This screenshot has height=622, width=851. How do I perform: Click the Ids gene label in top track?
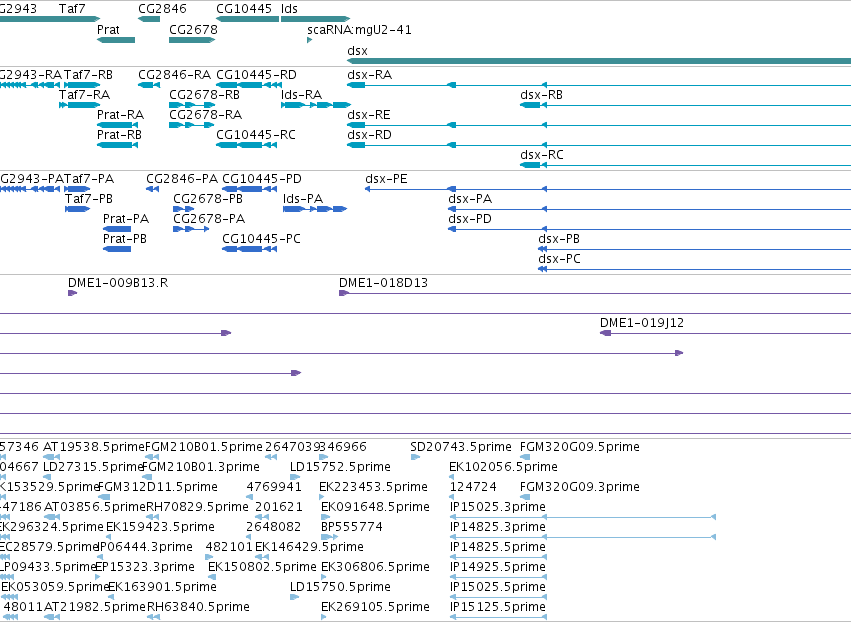coord(289,9)
